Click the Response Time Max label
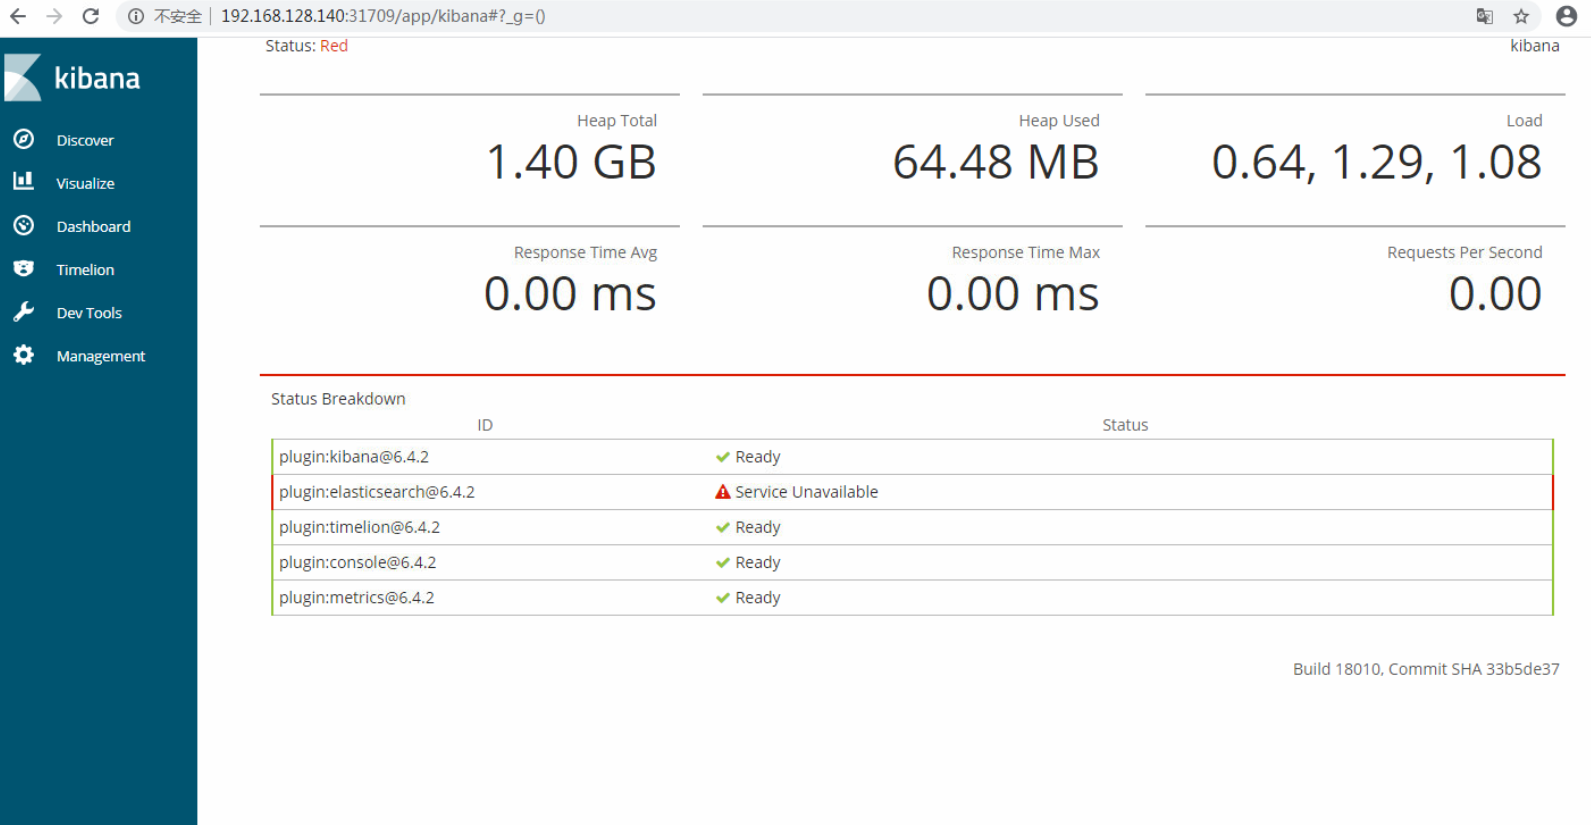Screen dimensions: 1591x825 click(x=1025, y=253)
